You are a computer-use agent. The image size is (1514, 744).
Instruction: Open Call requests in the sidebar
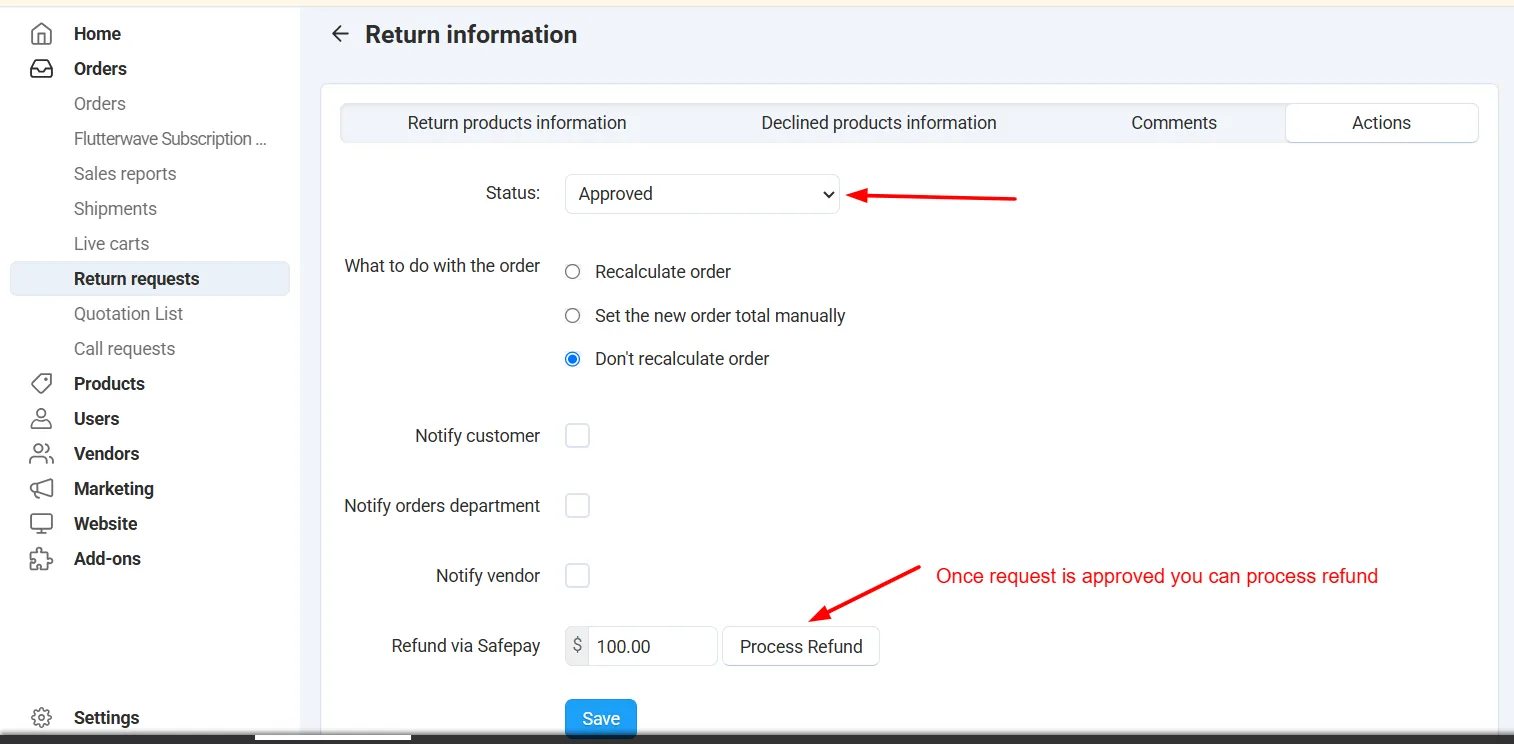click(x=124, y=349)
